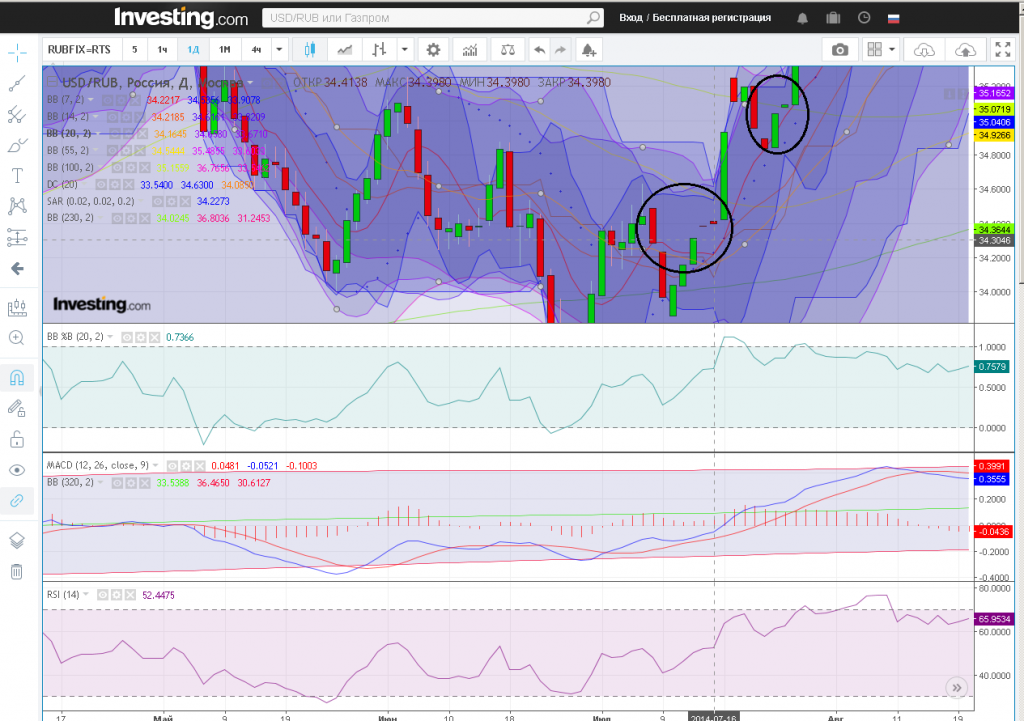
Task: Click the notifications bell in header
Action: [x=802, y=18]
